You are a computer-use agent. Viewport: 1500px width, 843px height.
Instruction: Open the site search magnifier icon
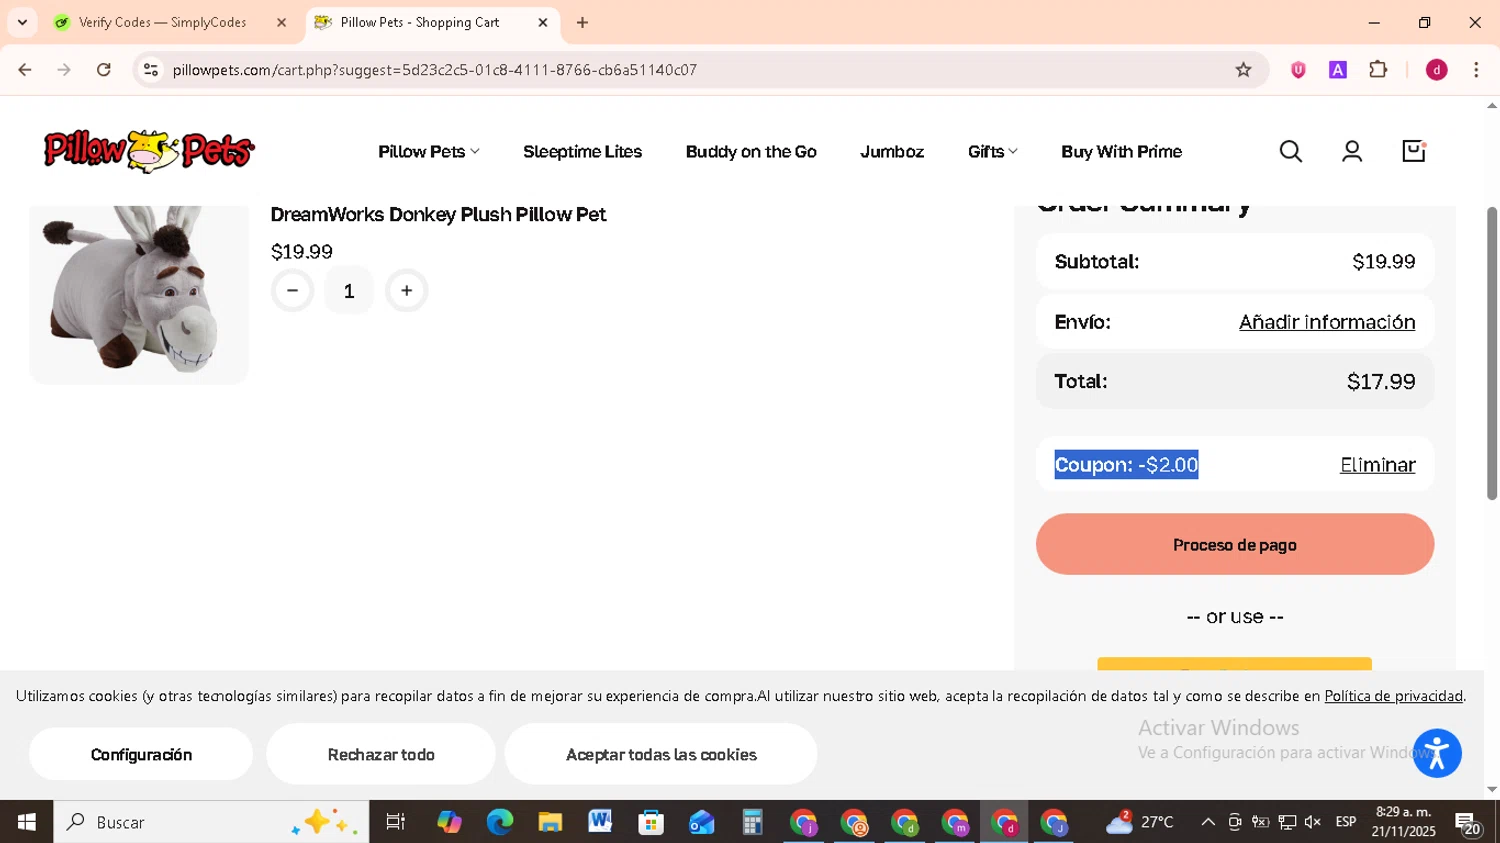click(x=1291, y=151)
